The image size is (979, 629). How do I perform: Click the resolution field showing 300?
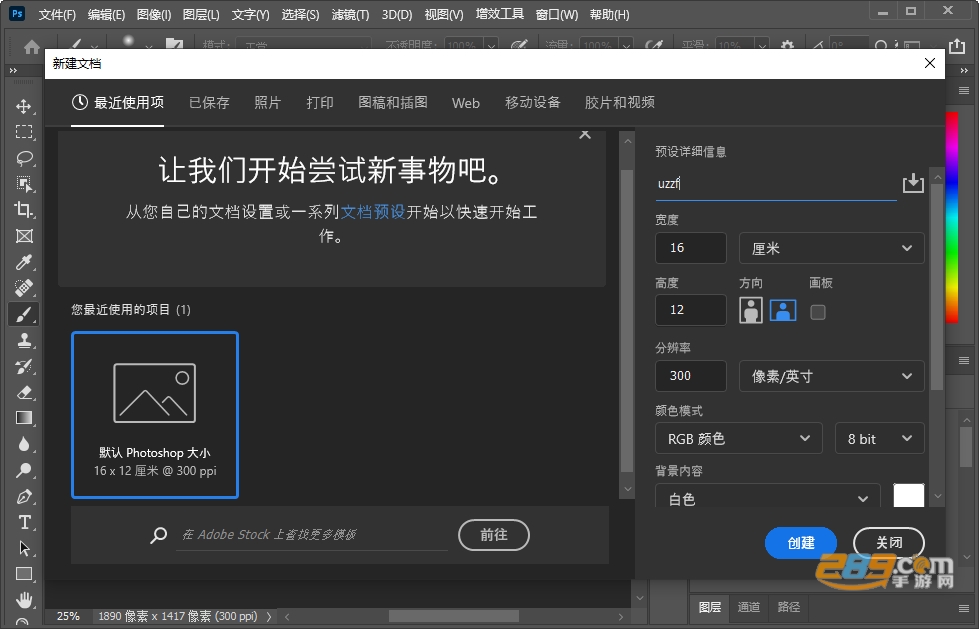[691, 376]
